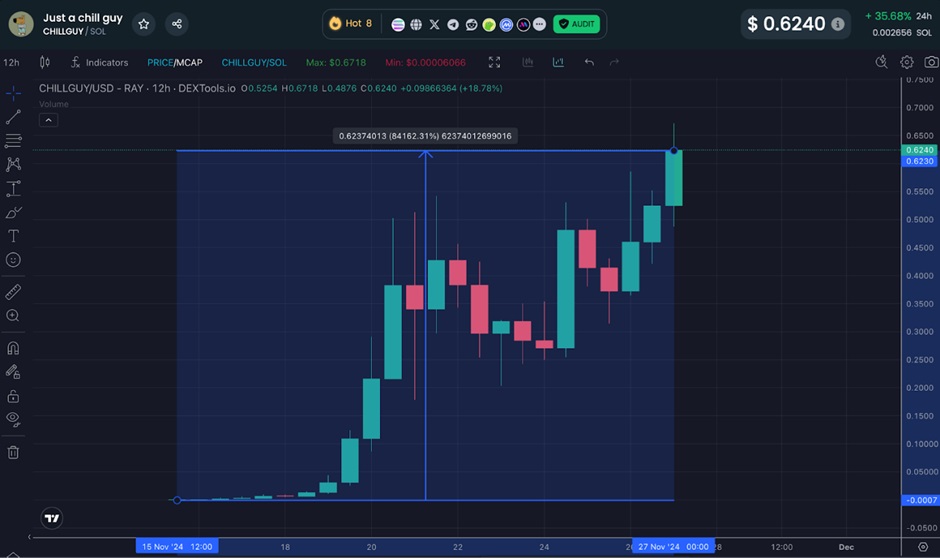Select the trend line drawing tool
Viewport: 940px width, 558px height.
coord(13,117)
